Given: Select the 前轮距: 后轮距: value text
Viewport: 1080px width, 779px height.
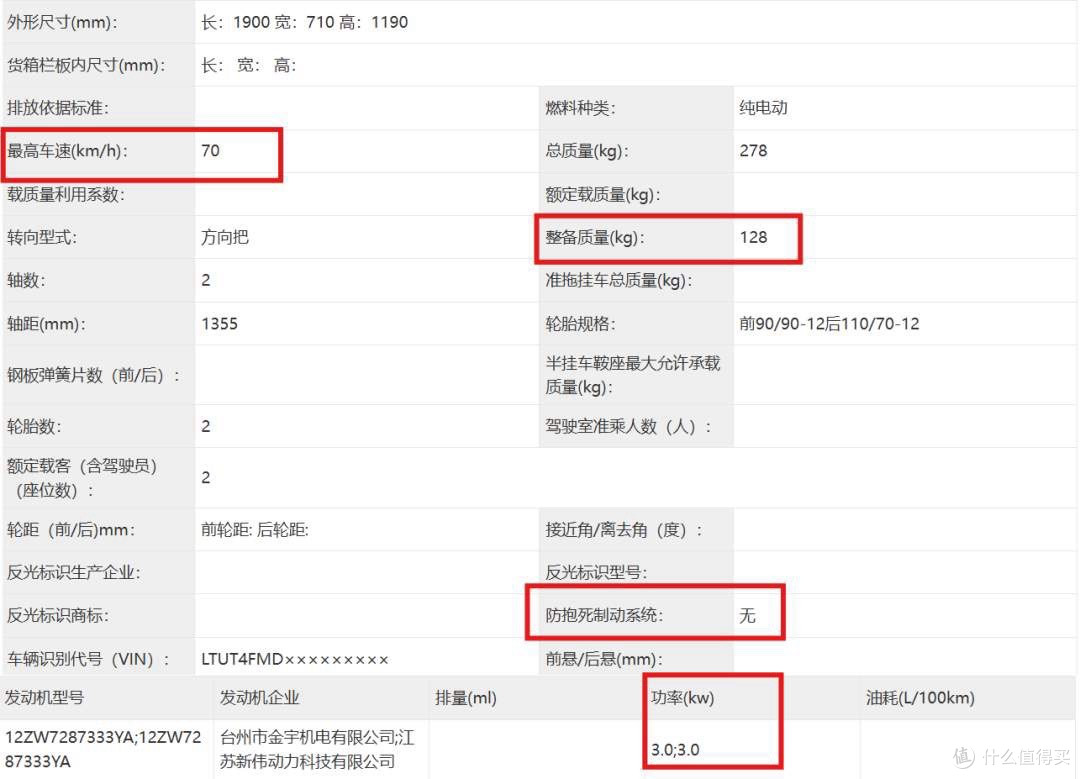Looking at the screenshot, I should click(x=255, y=530).
